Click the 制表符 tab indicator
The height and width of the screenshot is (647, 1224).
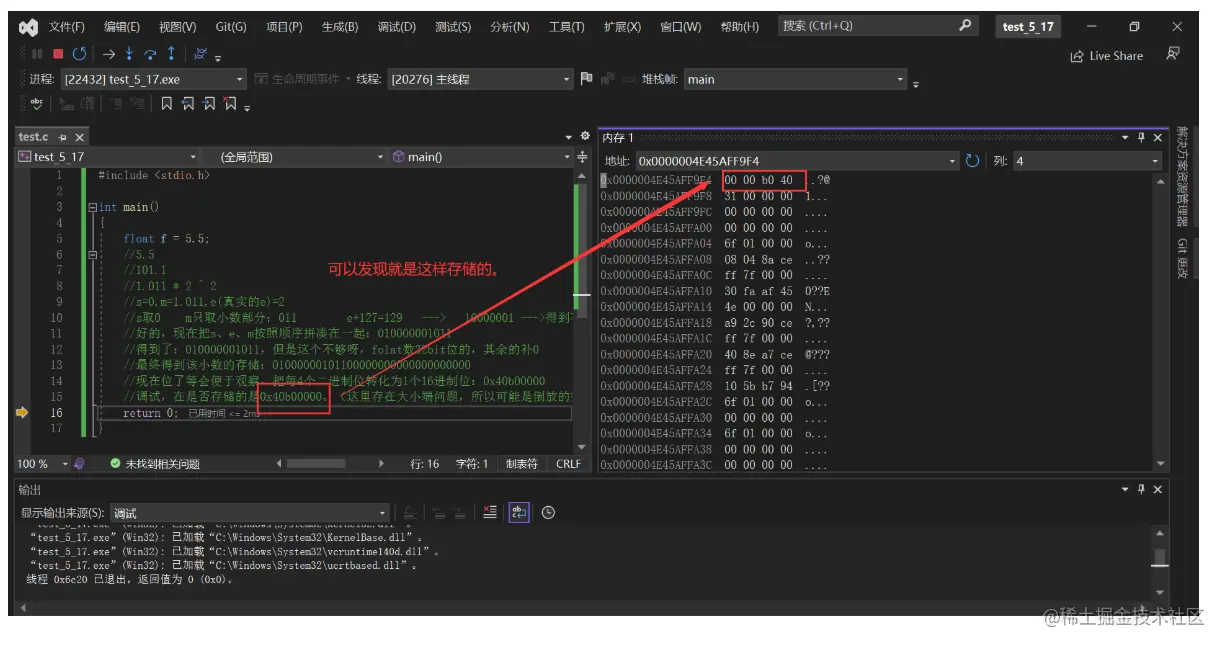(x=521, y=464)
